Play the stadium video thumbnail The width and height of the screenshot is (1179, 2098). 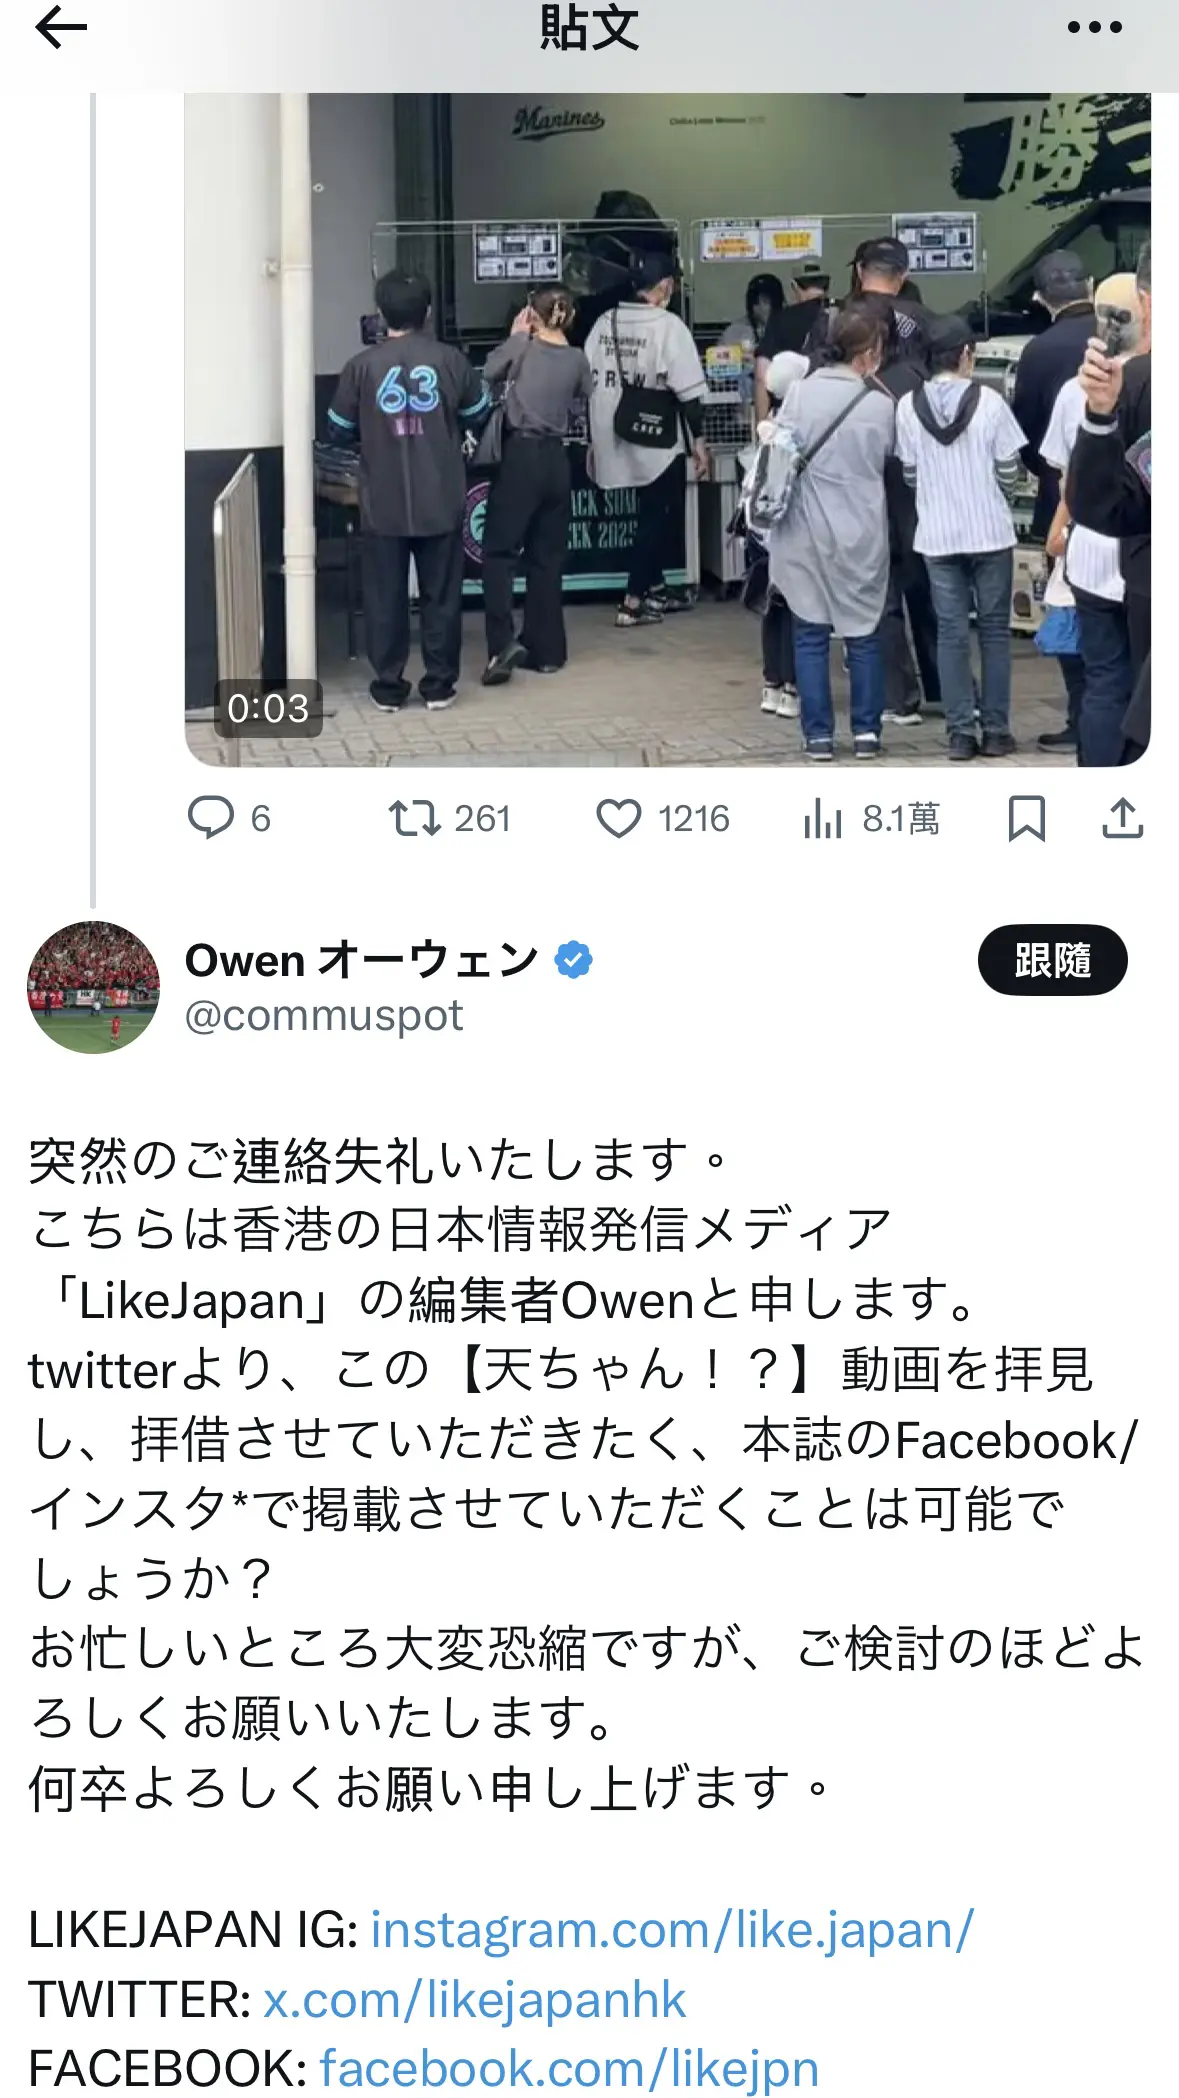668,430
